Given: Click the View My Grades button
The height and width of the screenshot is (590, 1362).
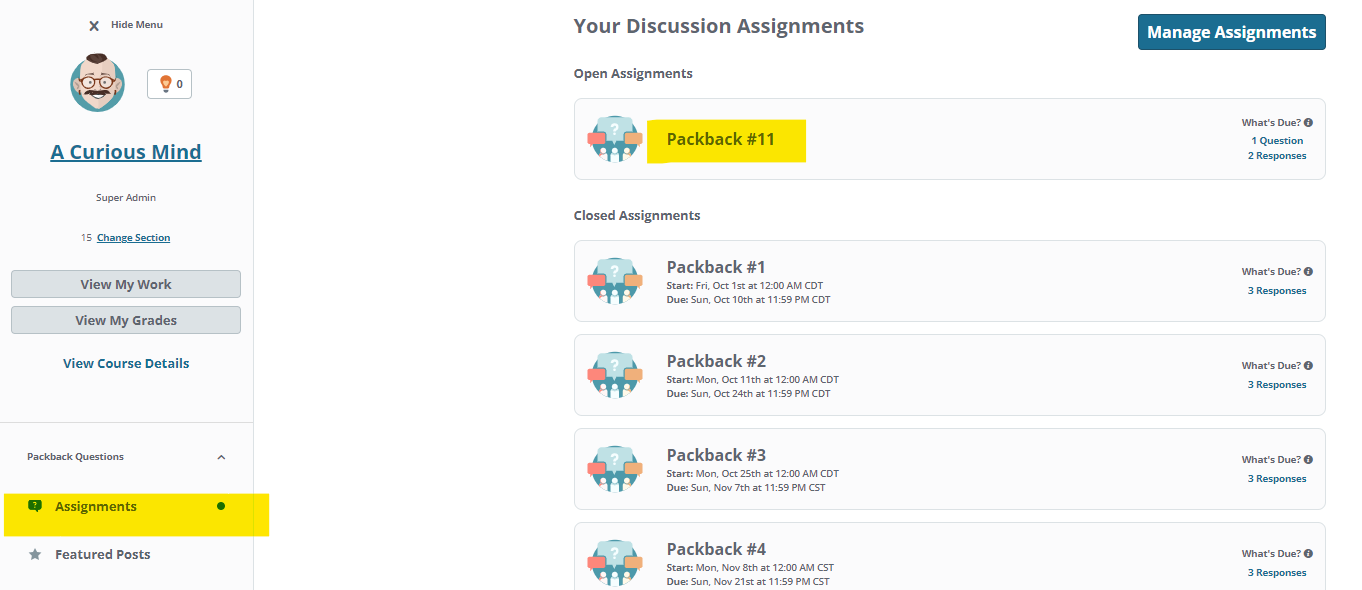Looking at the screenshot, I should pyautogui.click(x=125, y=319).
